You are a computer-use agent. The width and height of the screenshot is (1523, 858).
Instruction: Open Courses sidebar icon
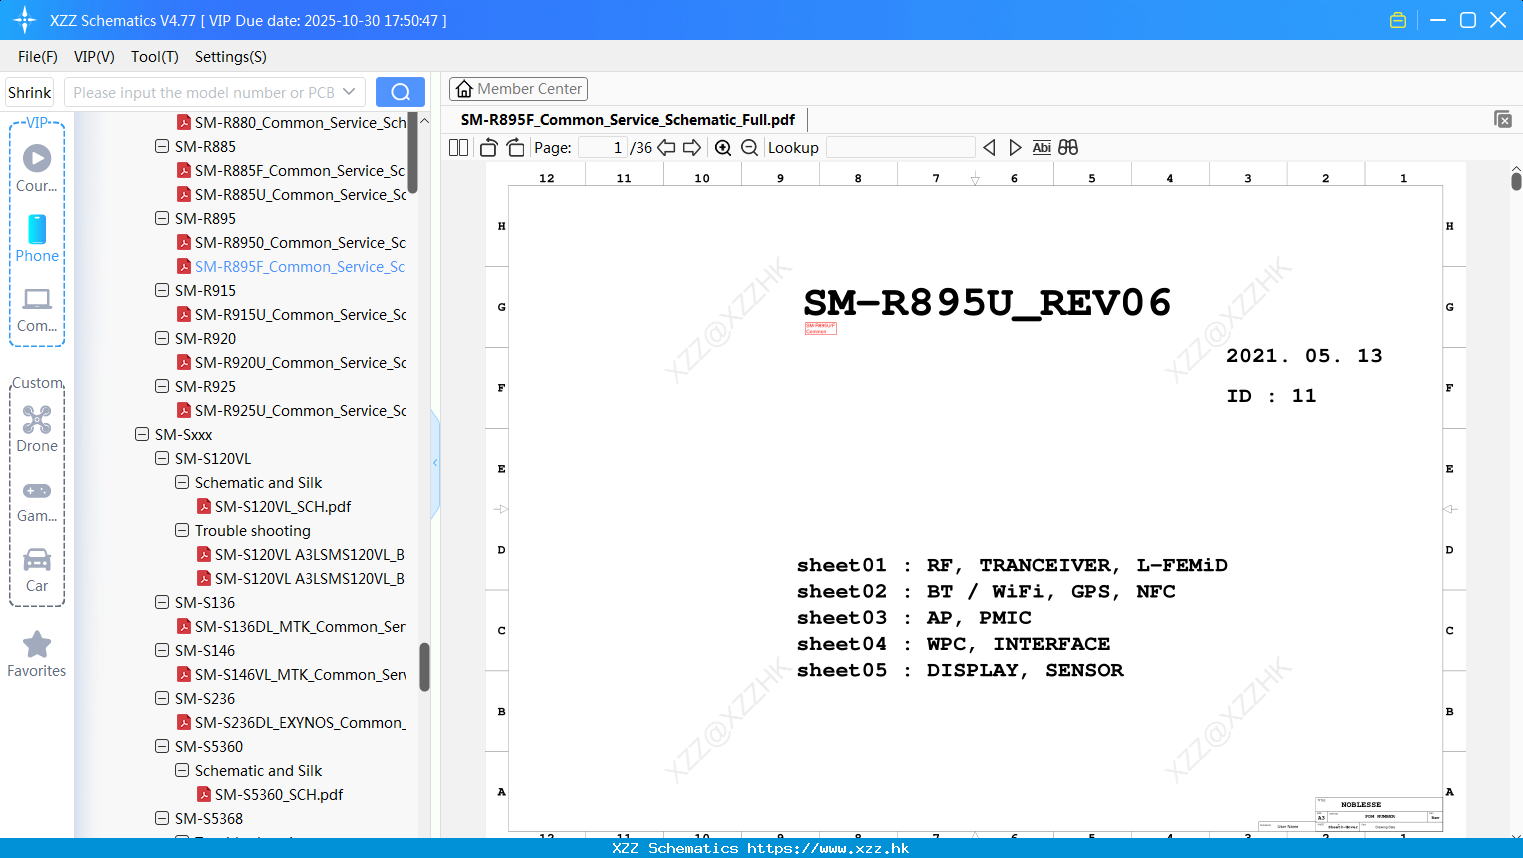point(37,168)
